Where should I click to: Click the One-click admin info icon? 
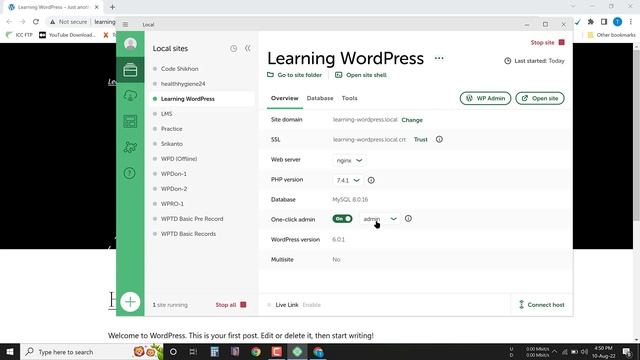tap(408, 219)
